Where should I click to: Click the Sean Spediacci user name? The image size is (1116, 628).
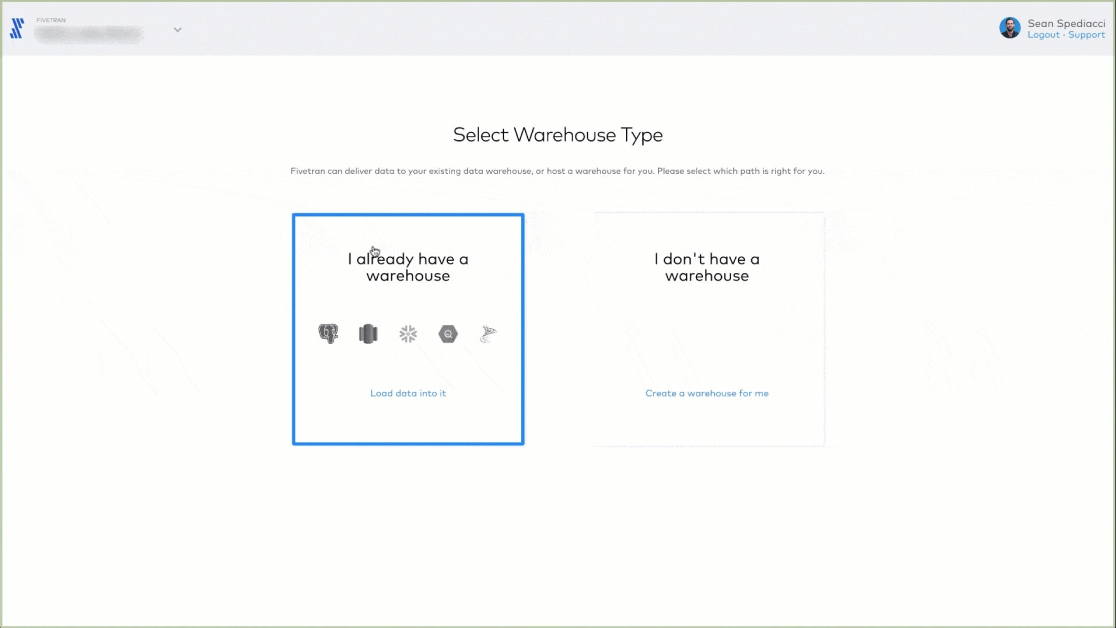(1066, 23)
